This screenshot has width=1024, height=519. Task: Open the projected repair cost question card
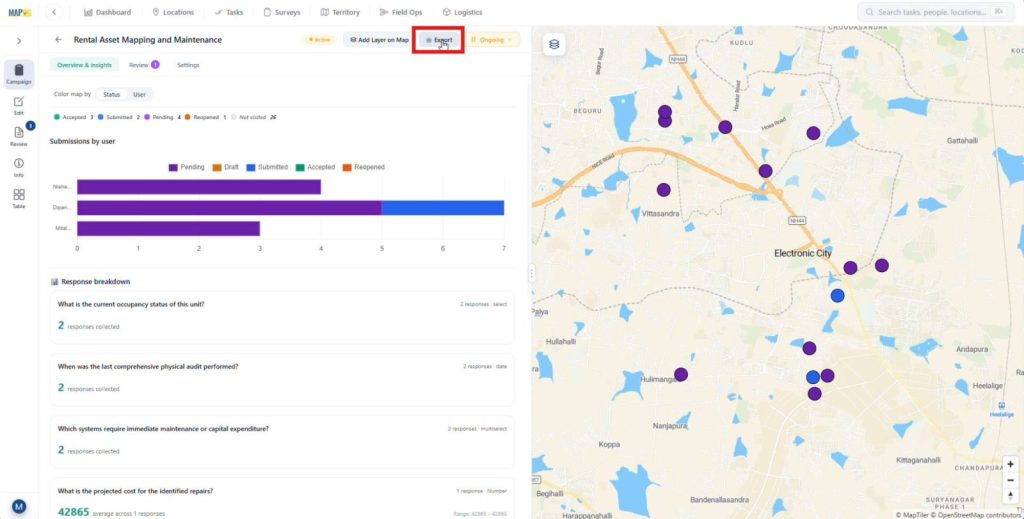[x=282, y=499]
